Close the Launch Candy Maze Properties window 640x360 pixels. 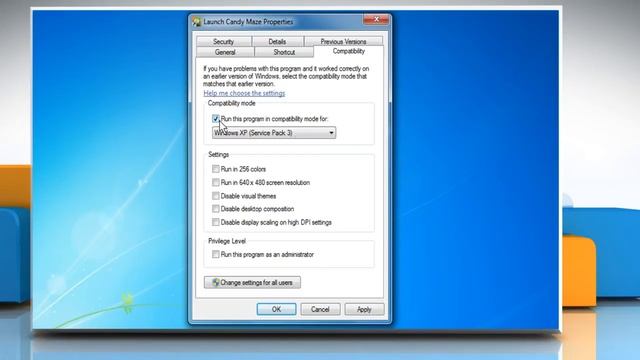pos(376,20)
